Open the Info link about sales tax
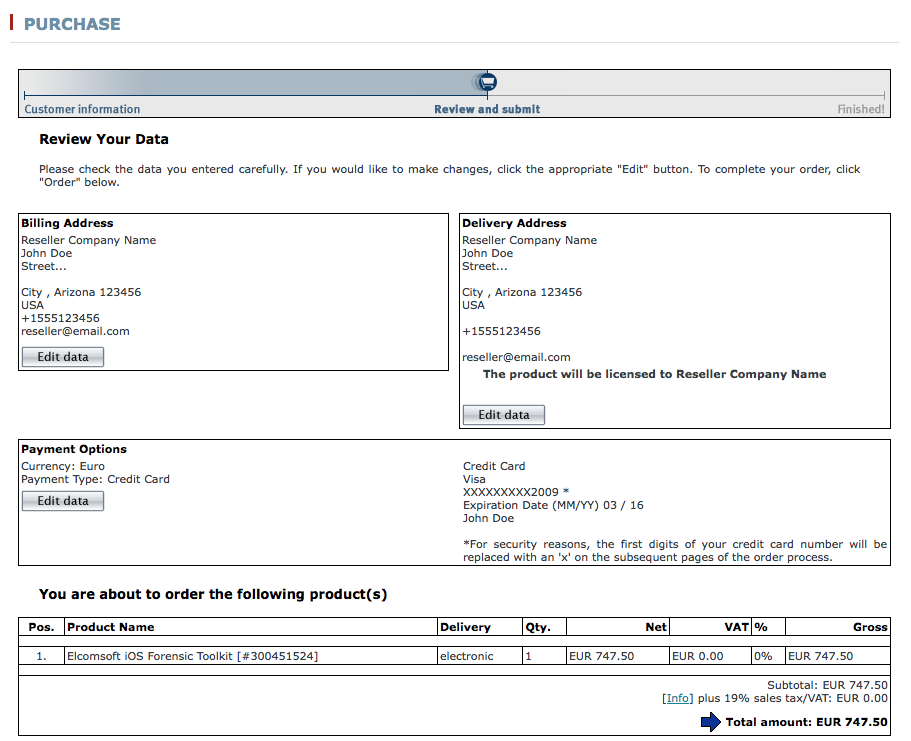The image size is (911, 741). (678, 699)
